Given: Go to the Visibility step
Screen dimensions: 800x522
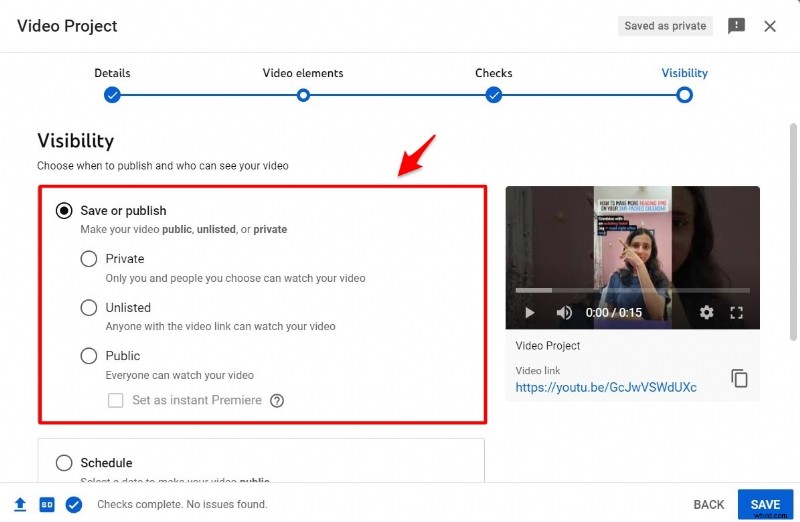Looking at the screenshot, I should point(684,95).
